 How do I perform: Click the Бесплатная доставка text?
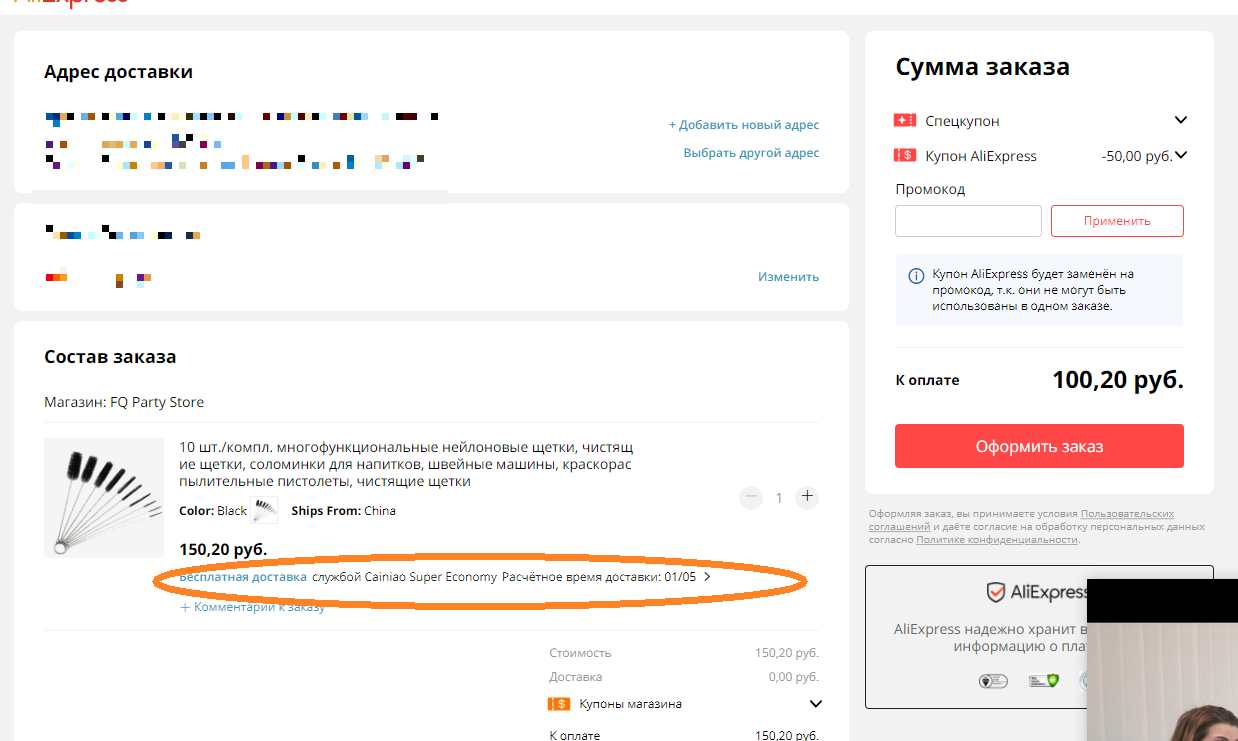tap(243, 577)
